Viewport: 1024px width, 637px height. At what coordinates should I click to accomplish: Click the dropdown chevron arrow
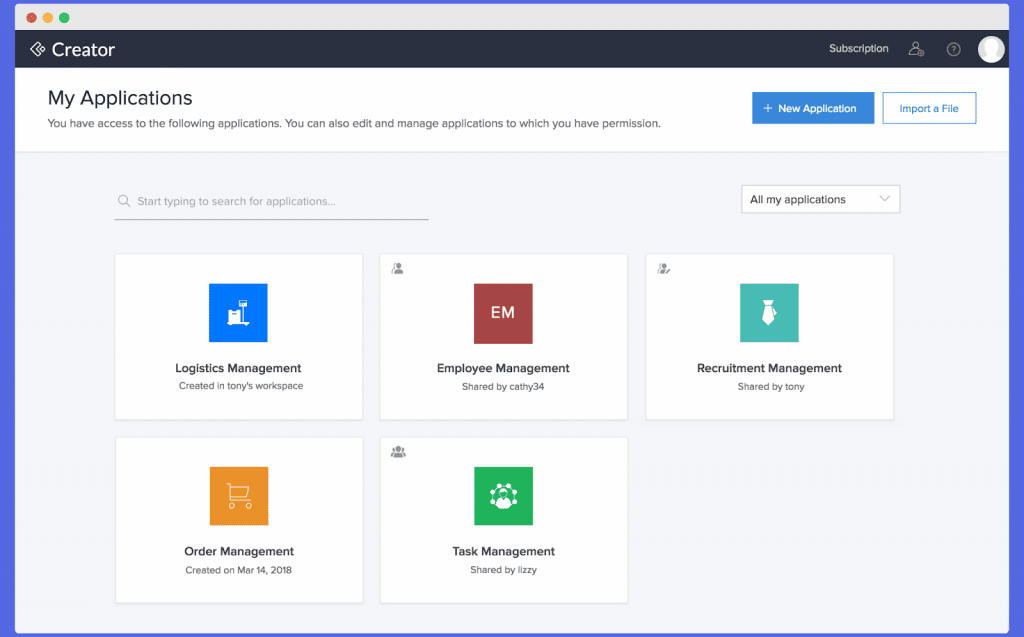(x=884, y=199)
